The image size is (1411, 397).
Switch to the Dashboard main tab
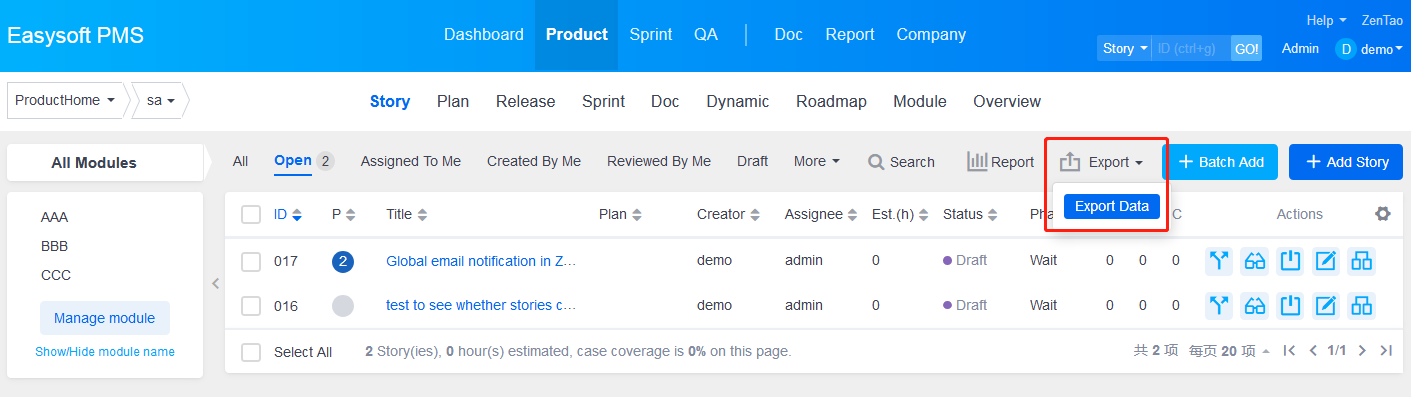tap(484, 35)
